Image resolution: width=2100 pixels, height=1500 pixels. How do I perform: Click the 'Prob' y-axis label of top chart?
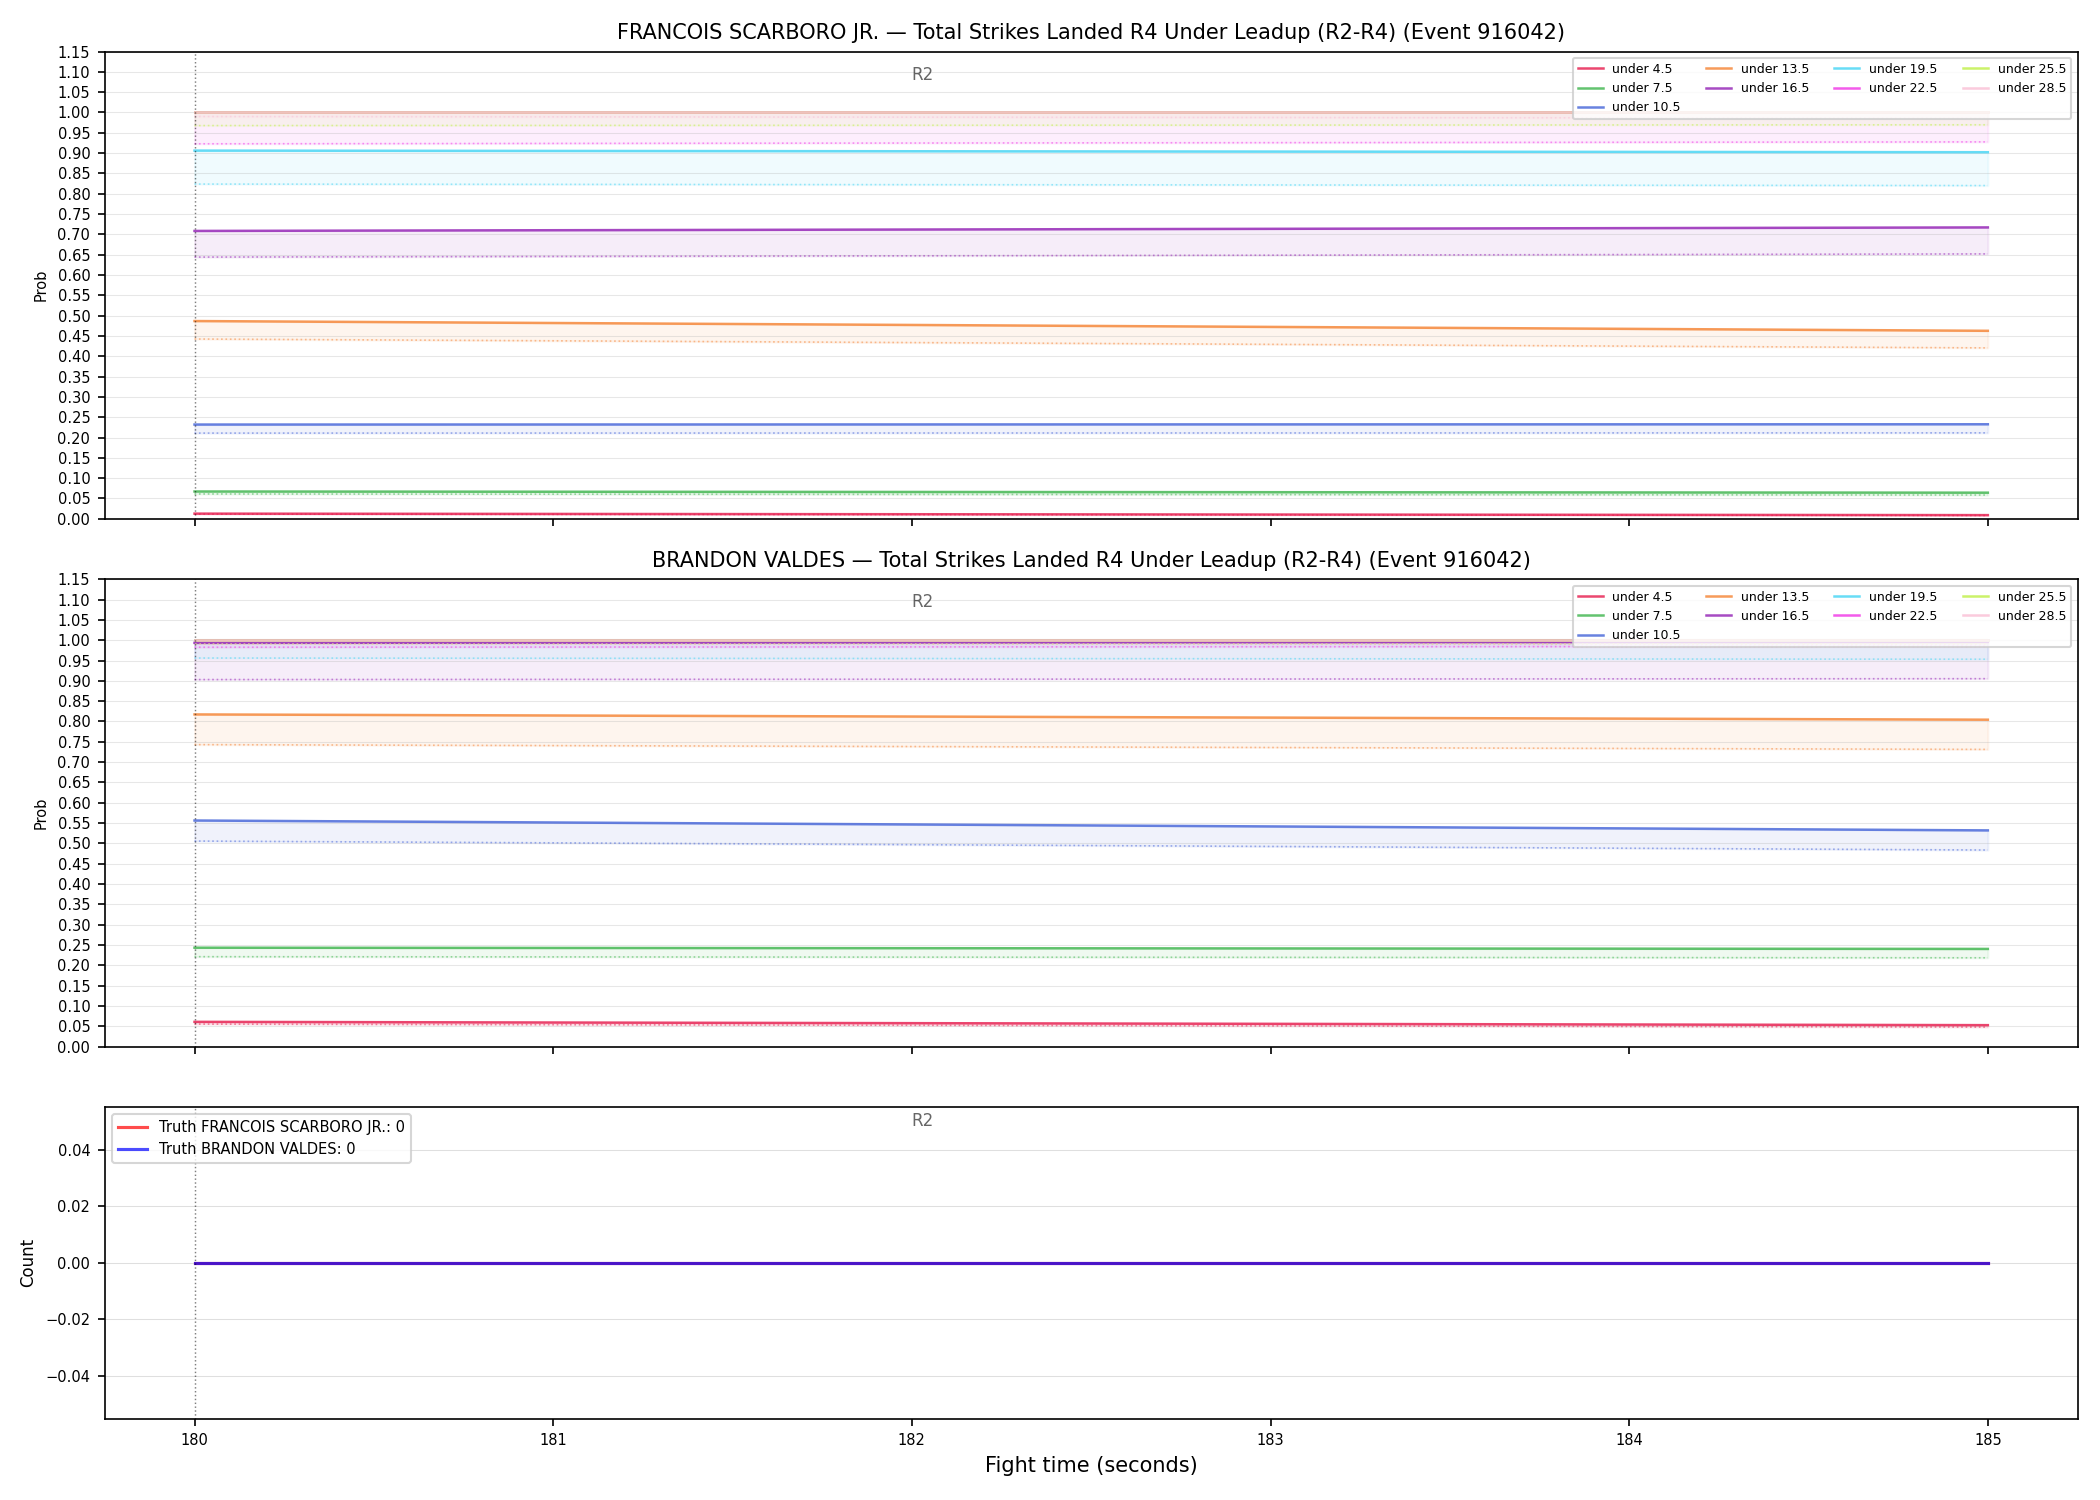[x=41, y=287]
